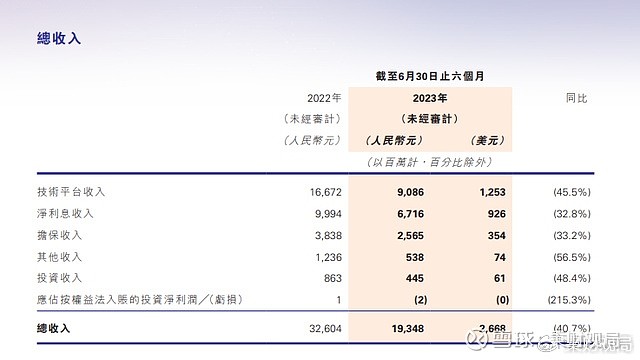Click the 截至6月30日止六個月 period header
The image size is (640, 360).
point(430,76)
